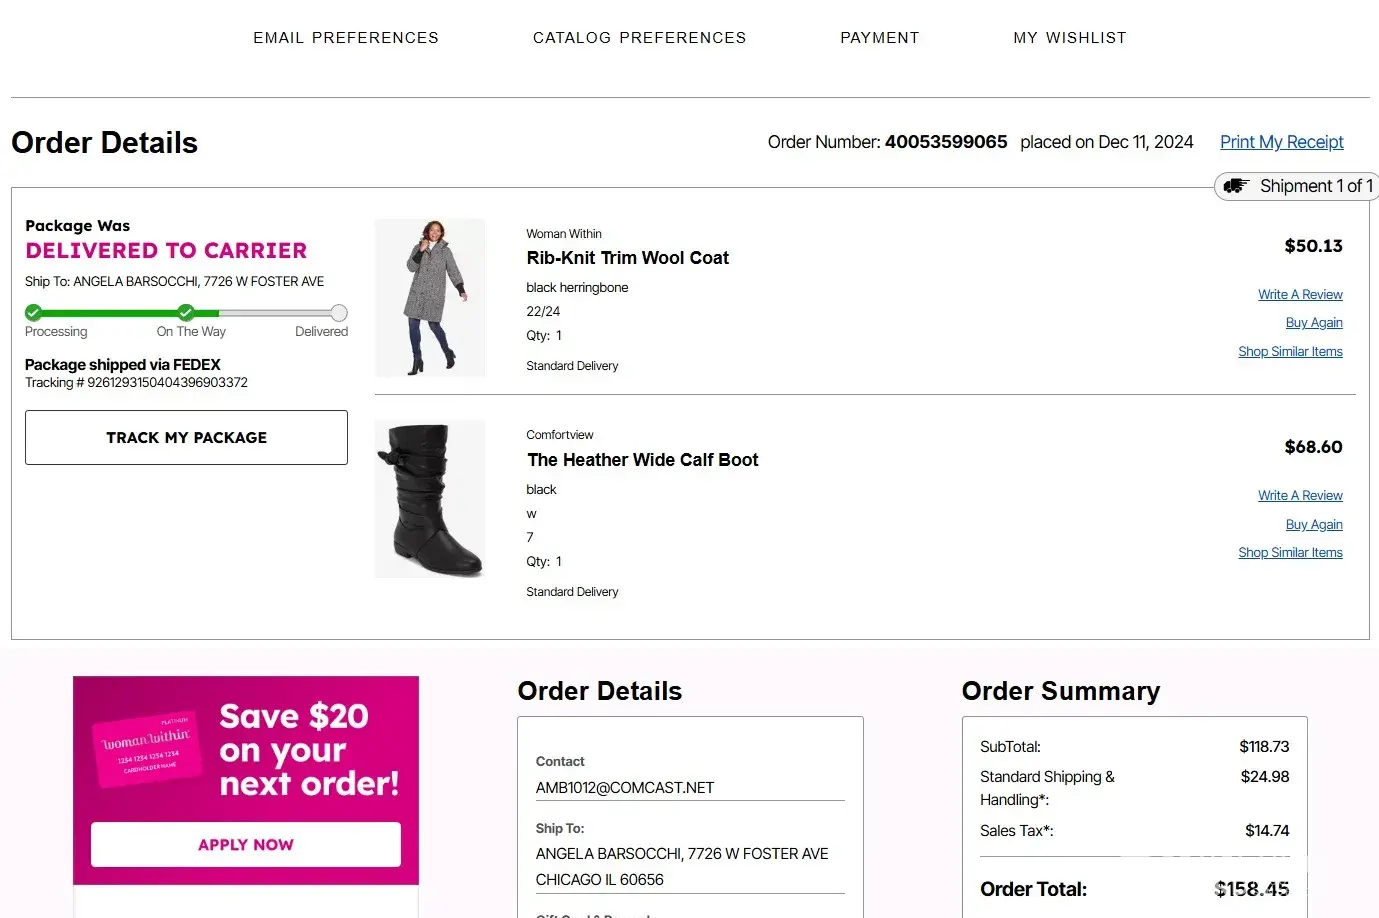The height and width of the screenshot is (918, 1379).
Task: Click the shipment truck icon
Action: coord(1237,186)
